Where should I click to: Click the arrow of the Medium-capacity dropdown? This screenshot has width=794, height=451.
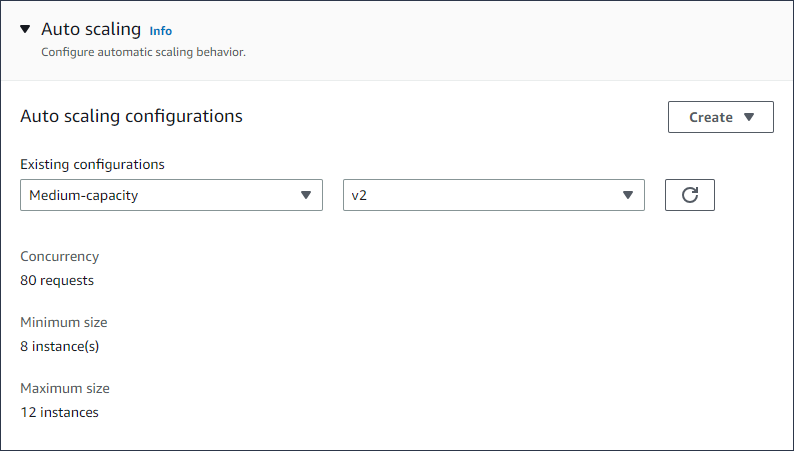point(306,195)
